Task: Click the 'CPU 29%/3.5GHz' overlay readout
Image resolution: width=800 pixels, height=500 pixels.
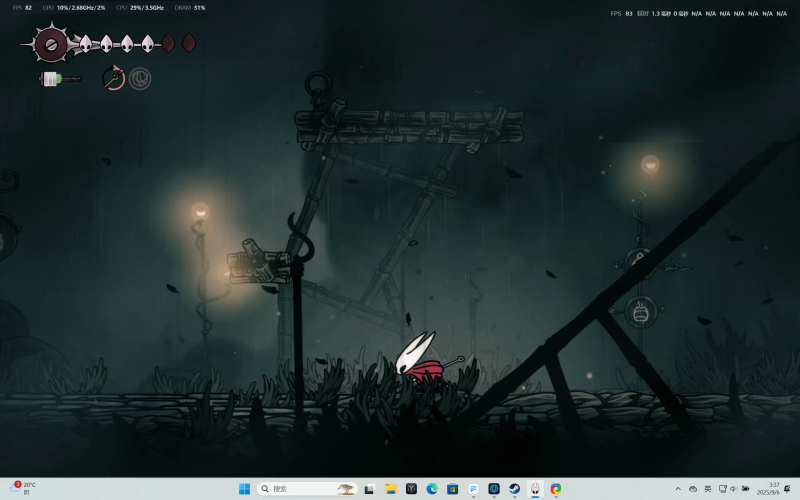Action: tap(140, 8)
